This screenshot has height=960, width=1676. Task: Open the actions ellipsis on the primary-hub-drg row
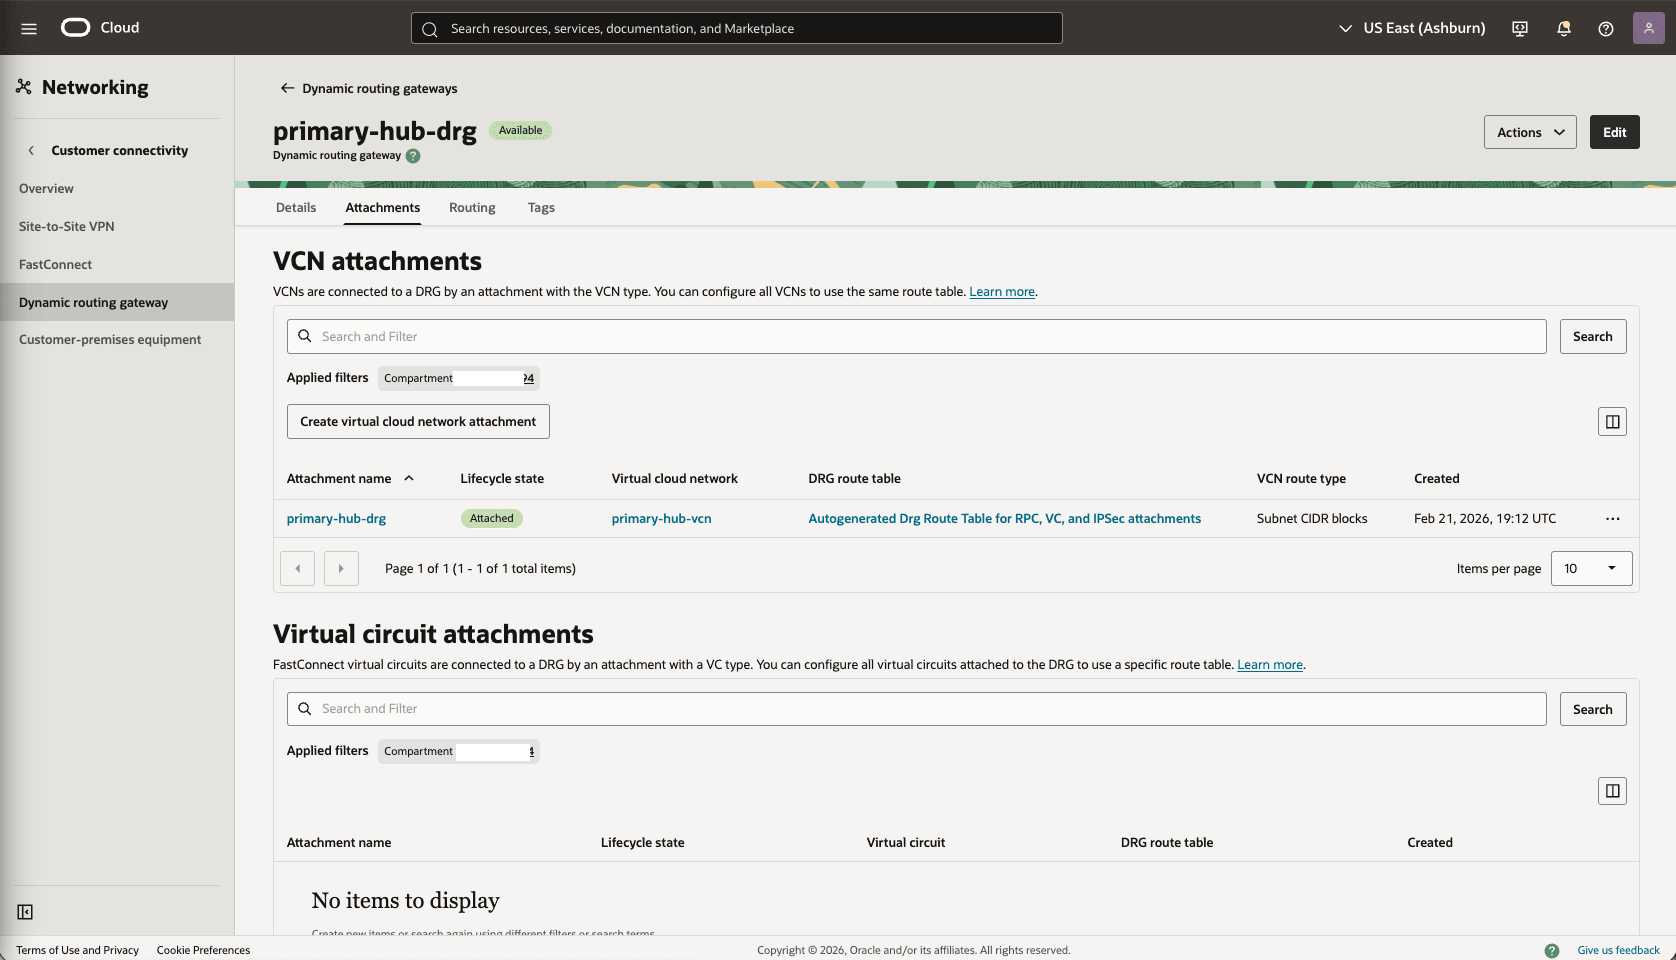[1612, 518]
